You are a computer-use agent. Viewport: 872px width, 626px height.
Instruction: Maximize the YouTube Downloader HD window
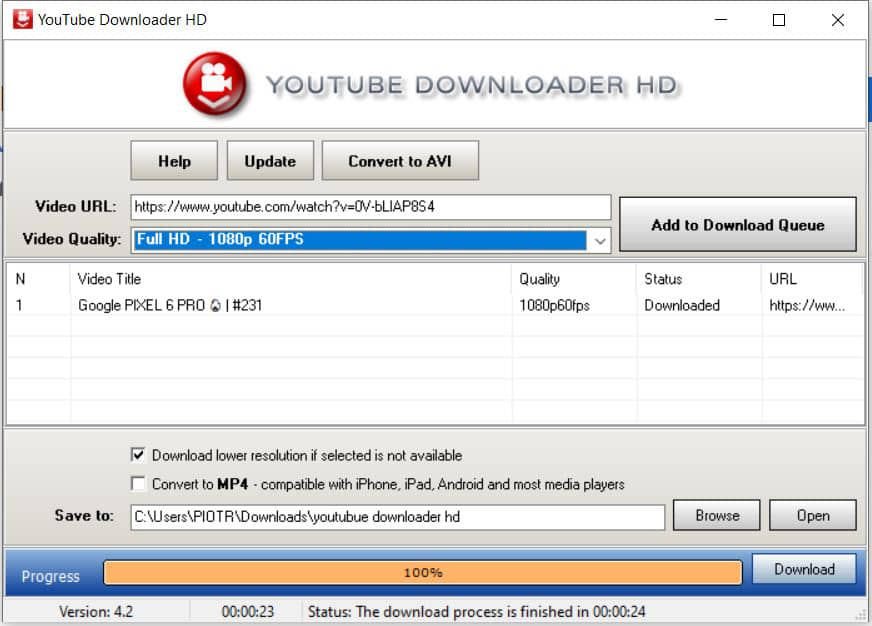(x=779, y=19)
